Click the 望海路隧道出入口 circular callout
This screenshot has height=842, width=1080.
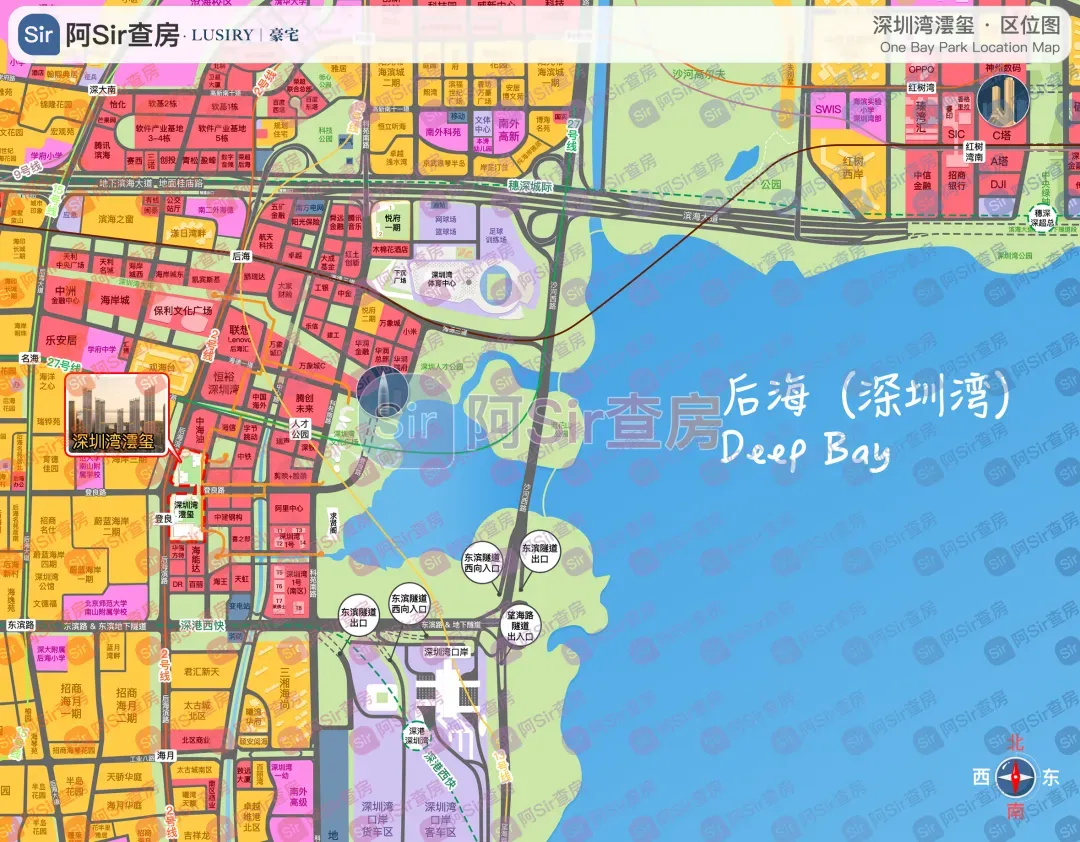point(520,625)
